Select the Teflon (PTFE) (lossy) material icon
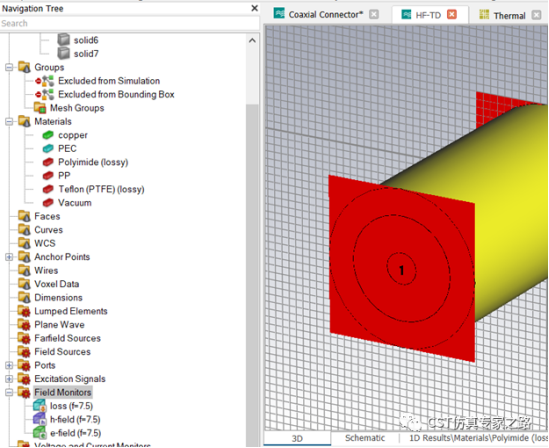 48,189
